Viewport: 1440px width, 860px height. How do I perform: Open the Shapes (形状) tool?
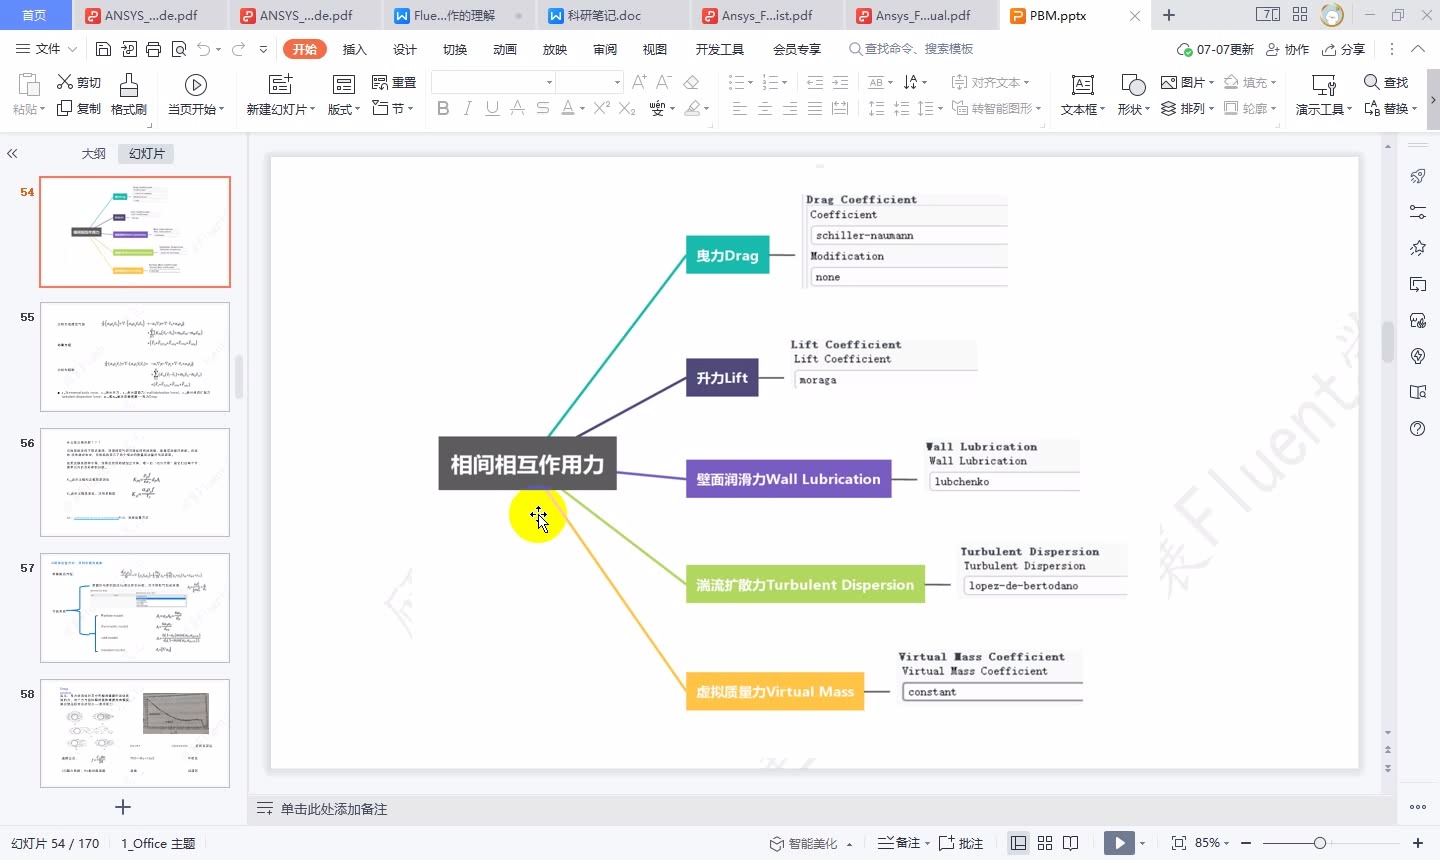1132,86
